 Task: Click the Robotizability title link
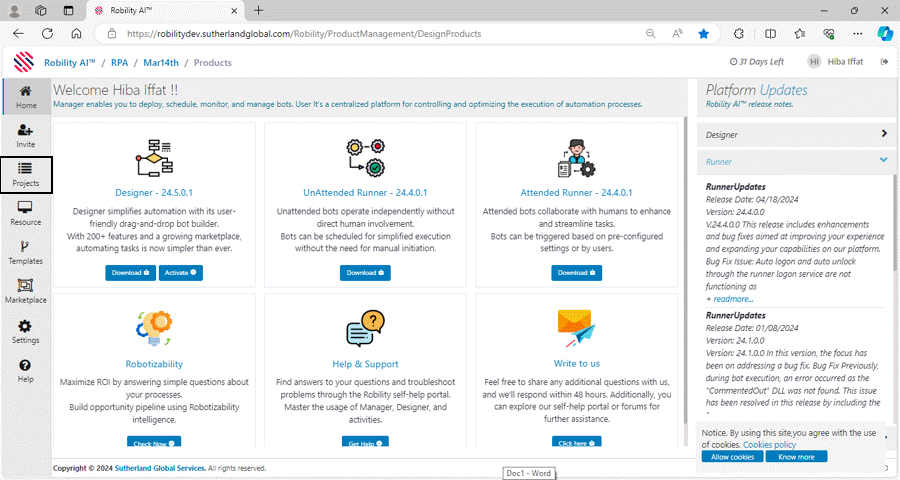click(x=154, y=364)
